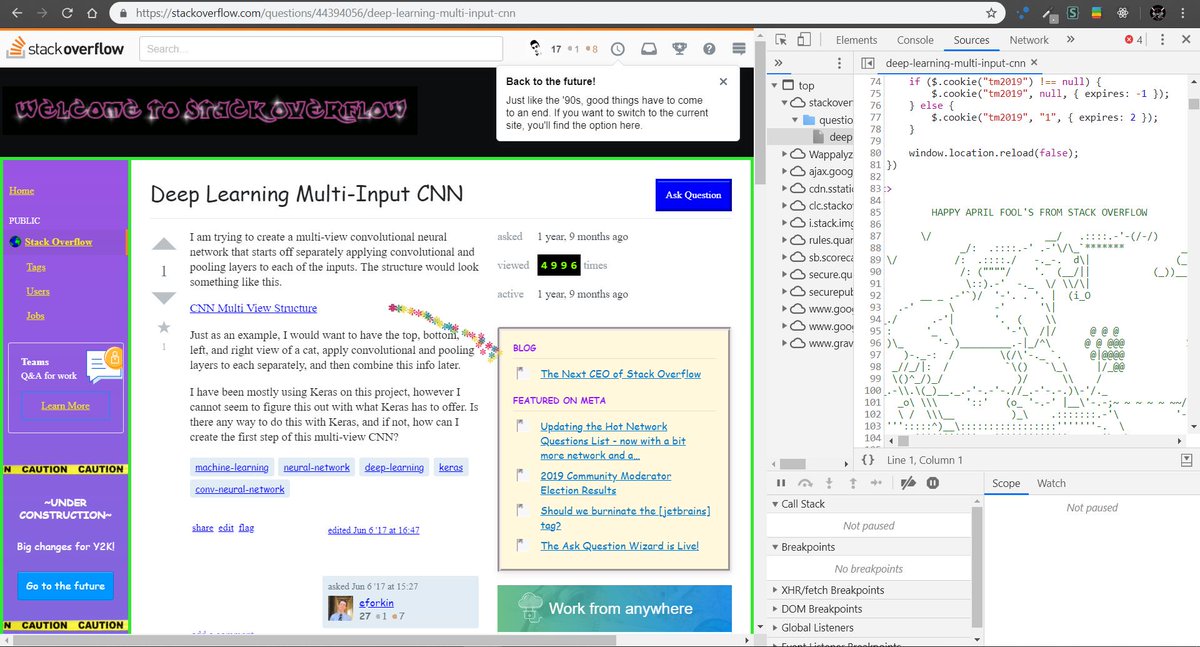
Task: Show more DevTools tabs
Action: tap(1070, 40)
